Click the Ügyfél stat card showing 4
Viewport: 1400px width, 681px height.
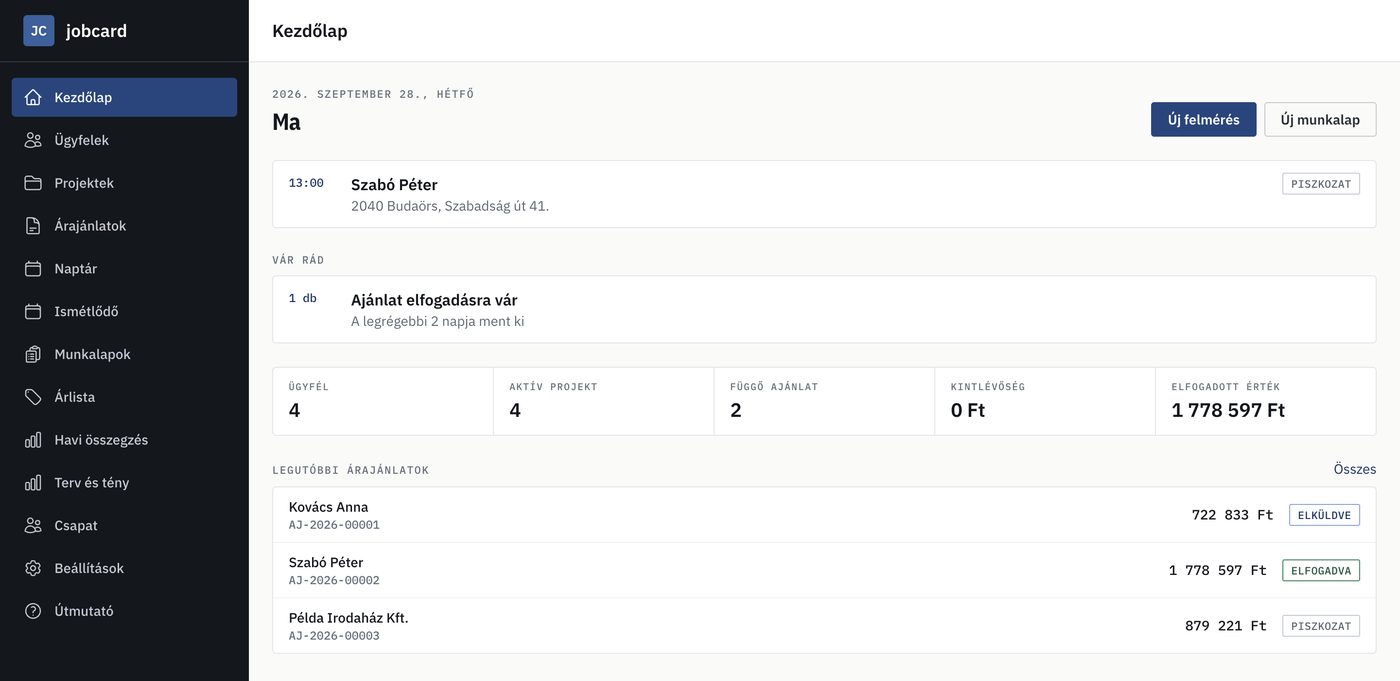coord(383,401)
